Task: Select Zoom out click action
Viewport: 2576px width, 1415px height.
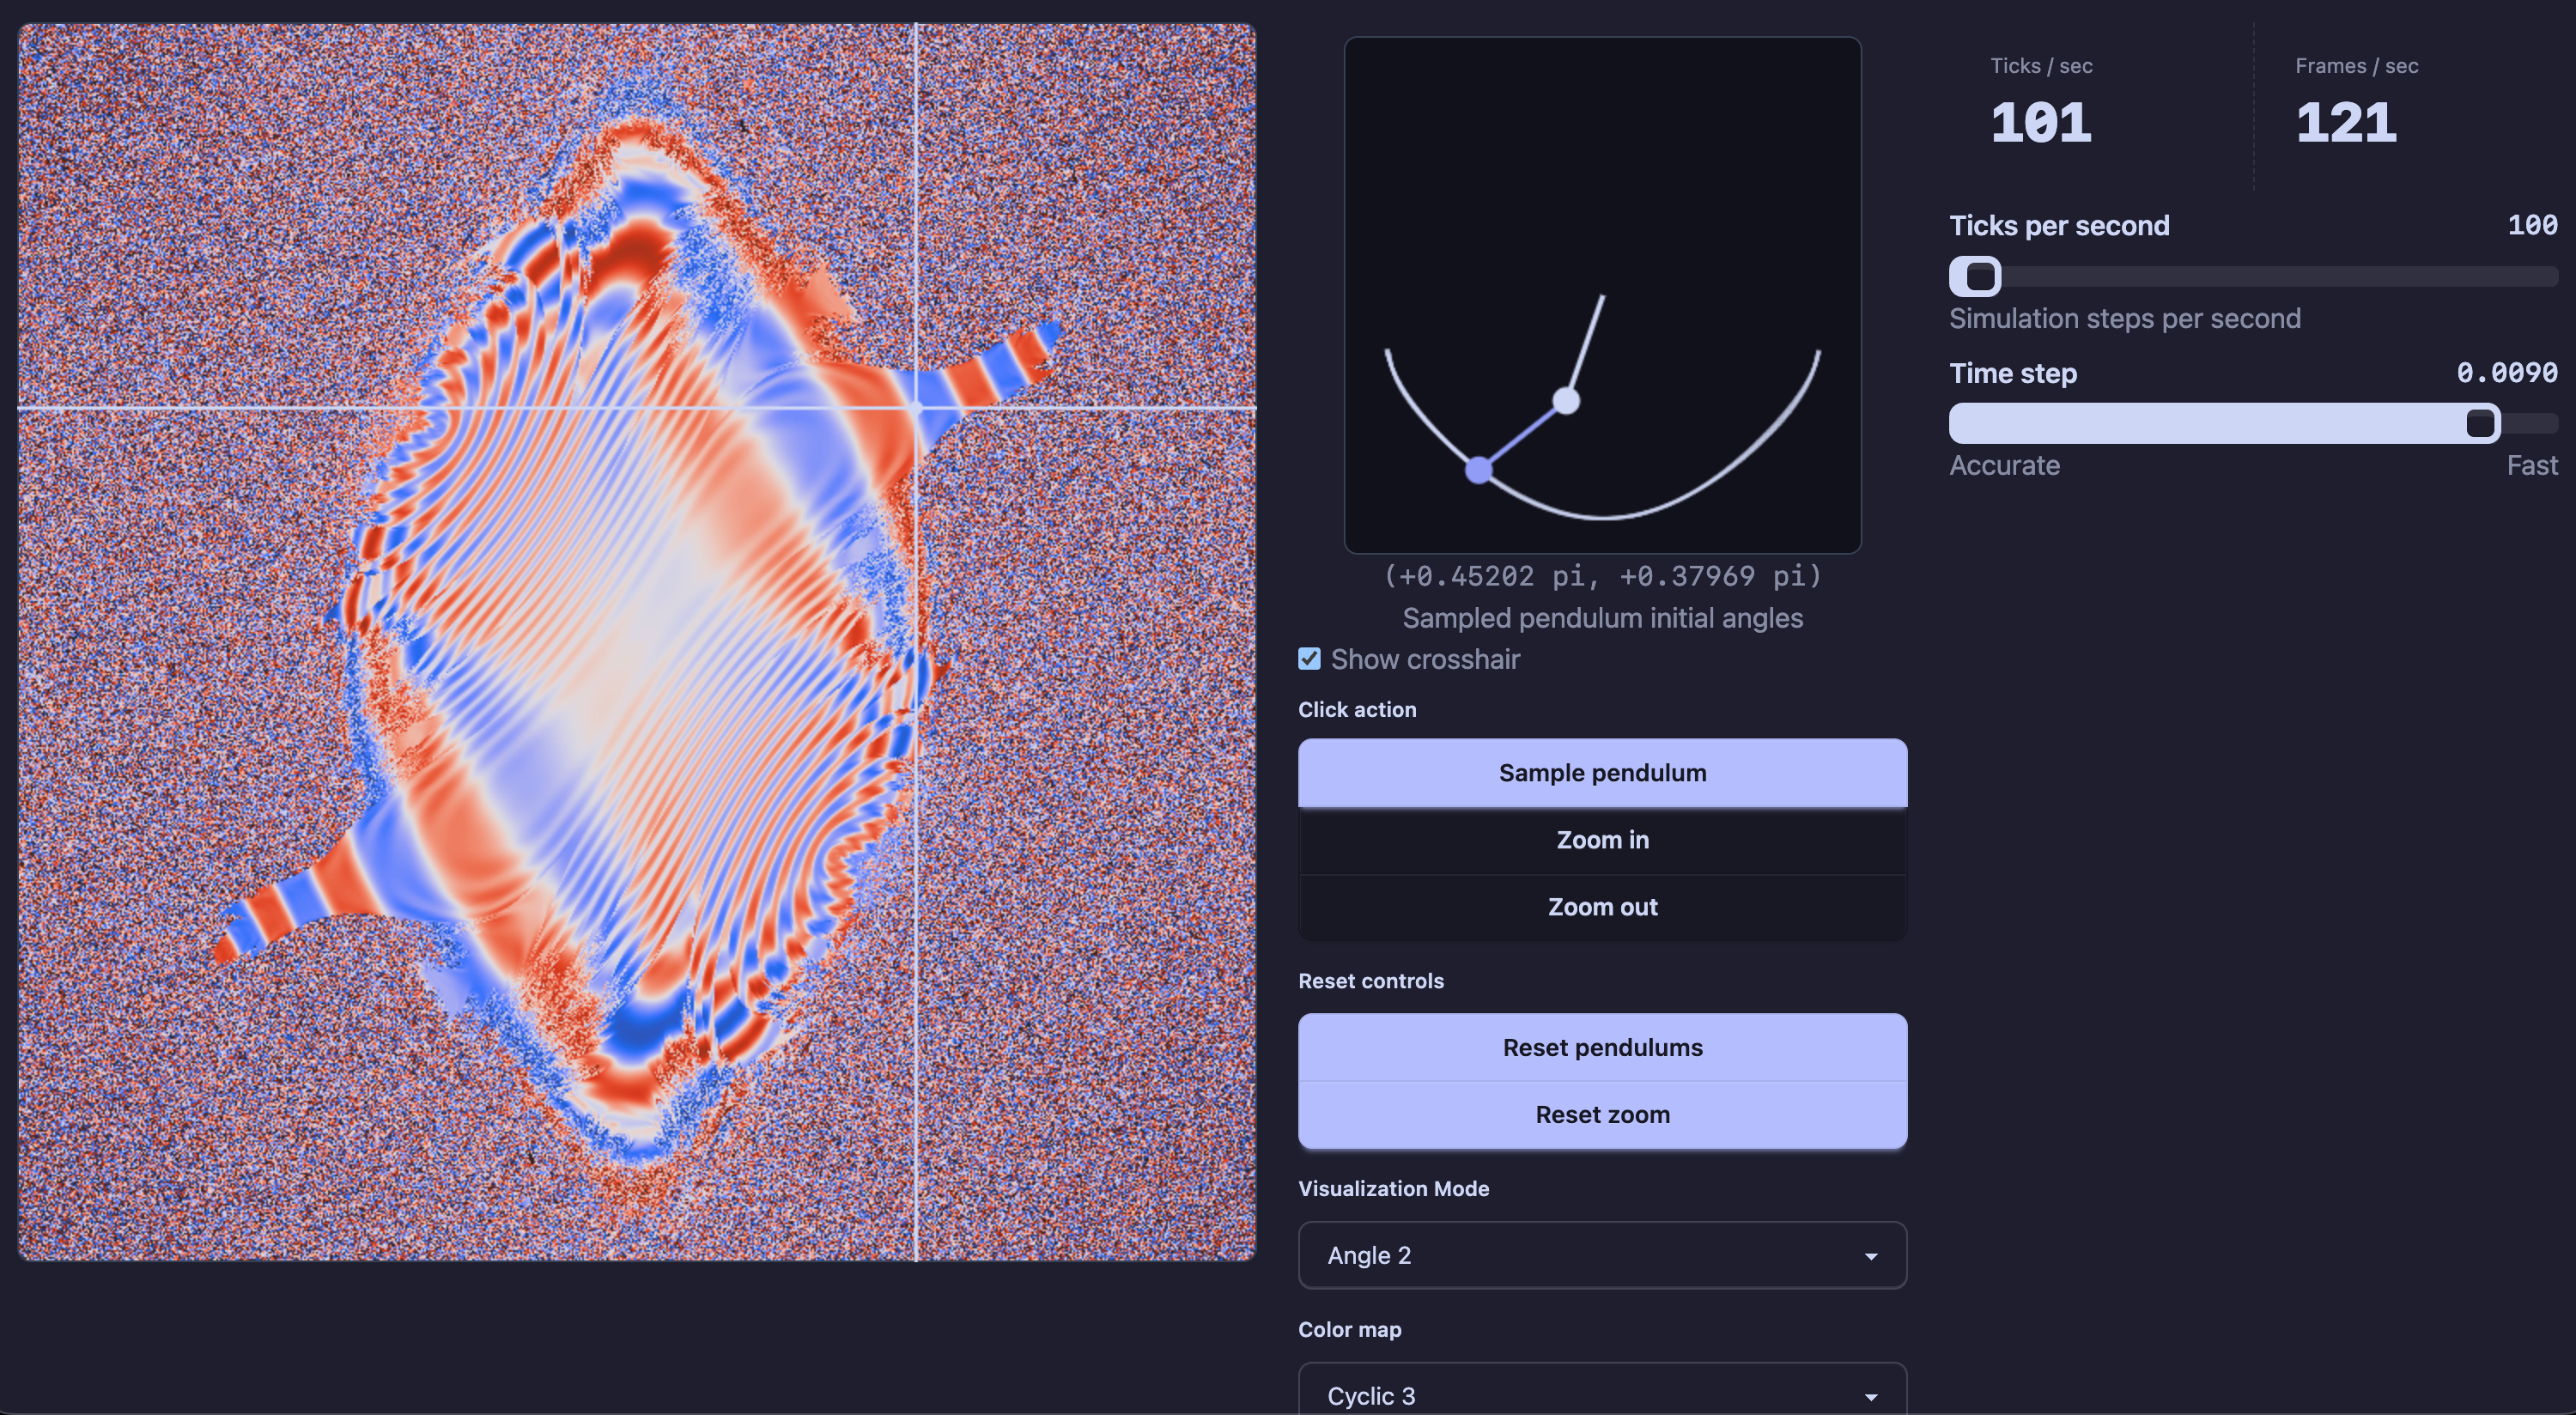Action: coord(1602,907)
